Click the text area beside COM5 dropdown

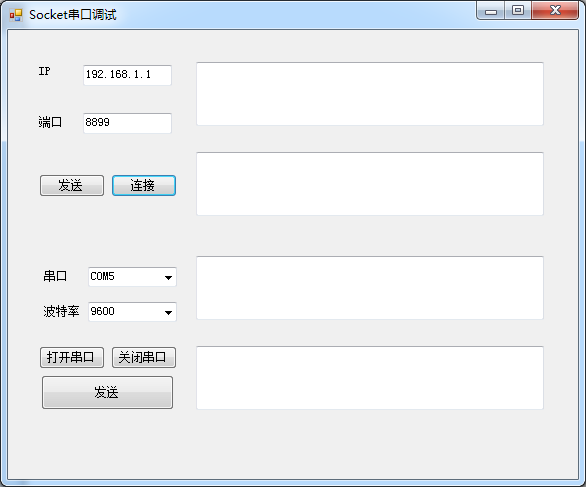click(x=370, y=288)
